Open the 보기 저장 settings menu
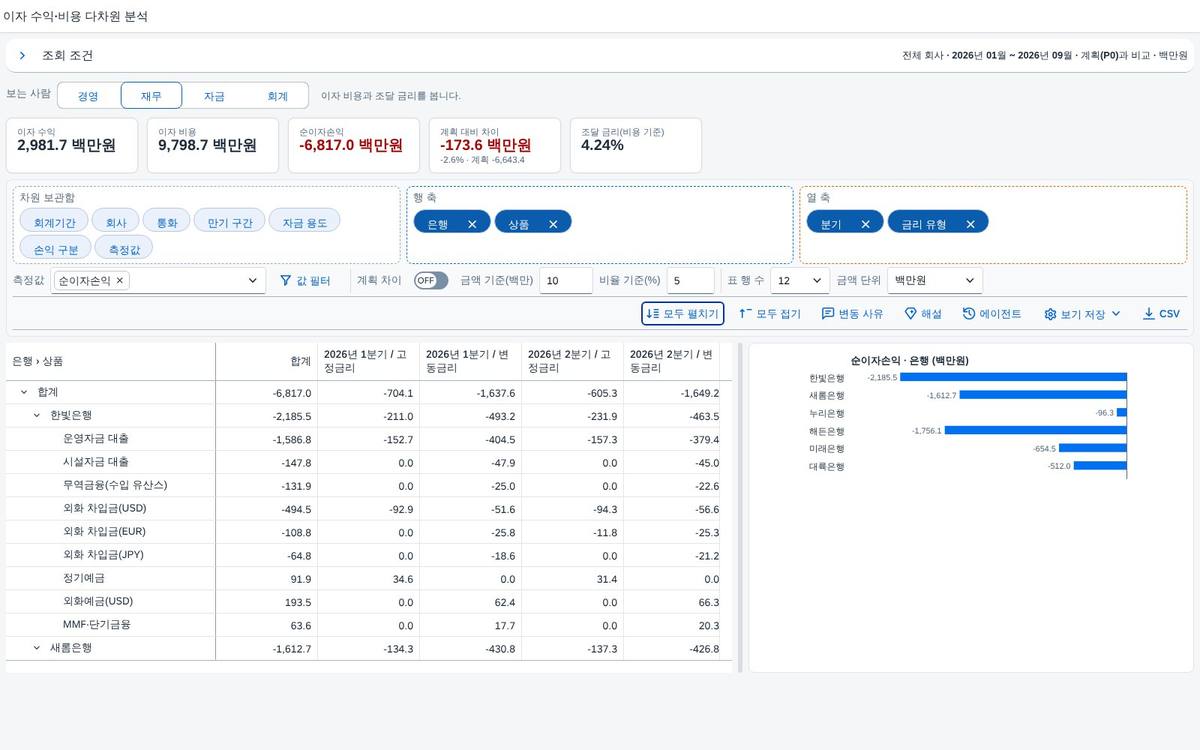 (x=1082, y=313)
